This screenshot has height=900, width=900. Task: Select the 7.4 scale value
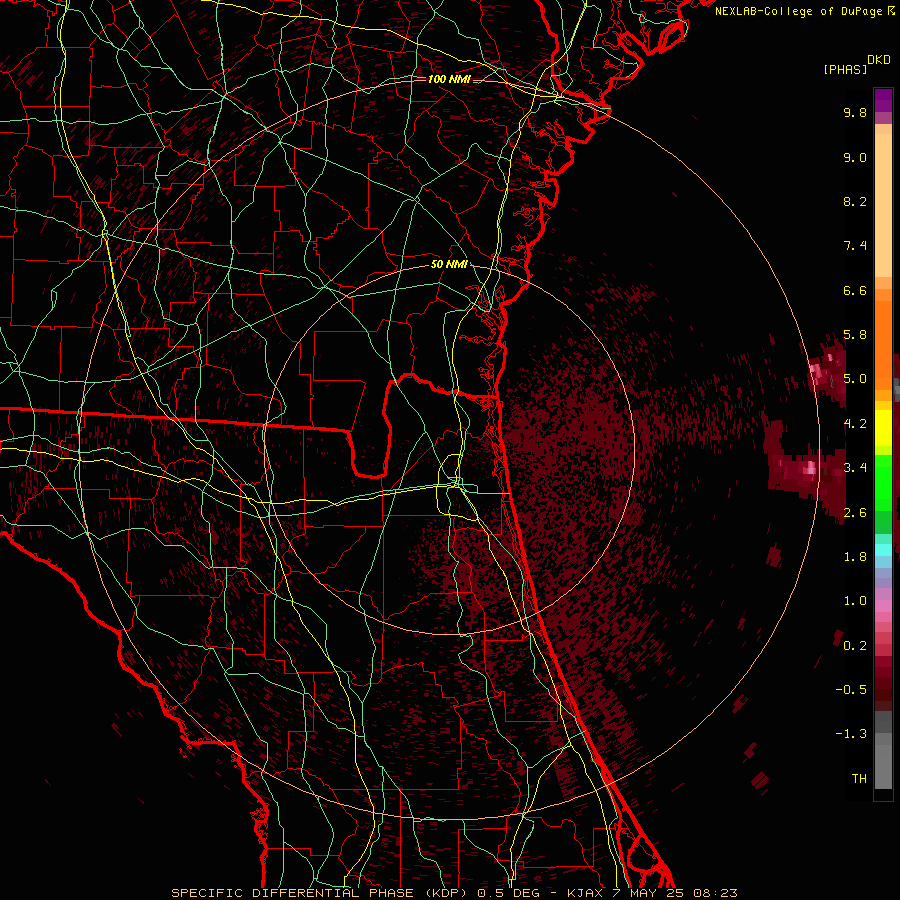click(855, 246)
